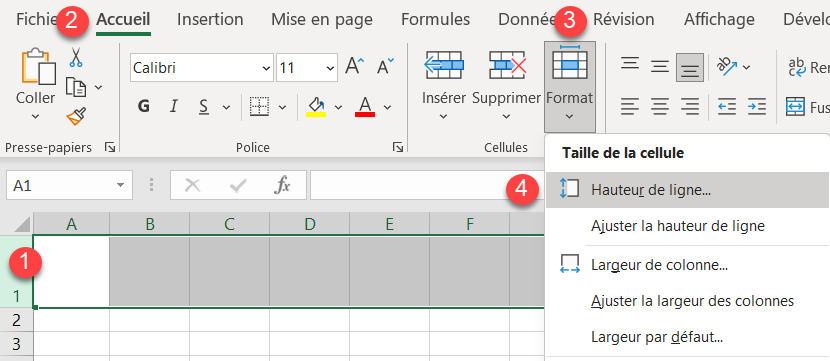Click the Coller paste icon
Viewport: 830px width, 361px height.
(x=38, y=66)
